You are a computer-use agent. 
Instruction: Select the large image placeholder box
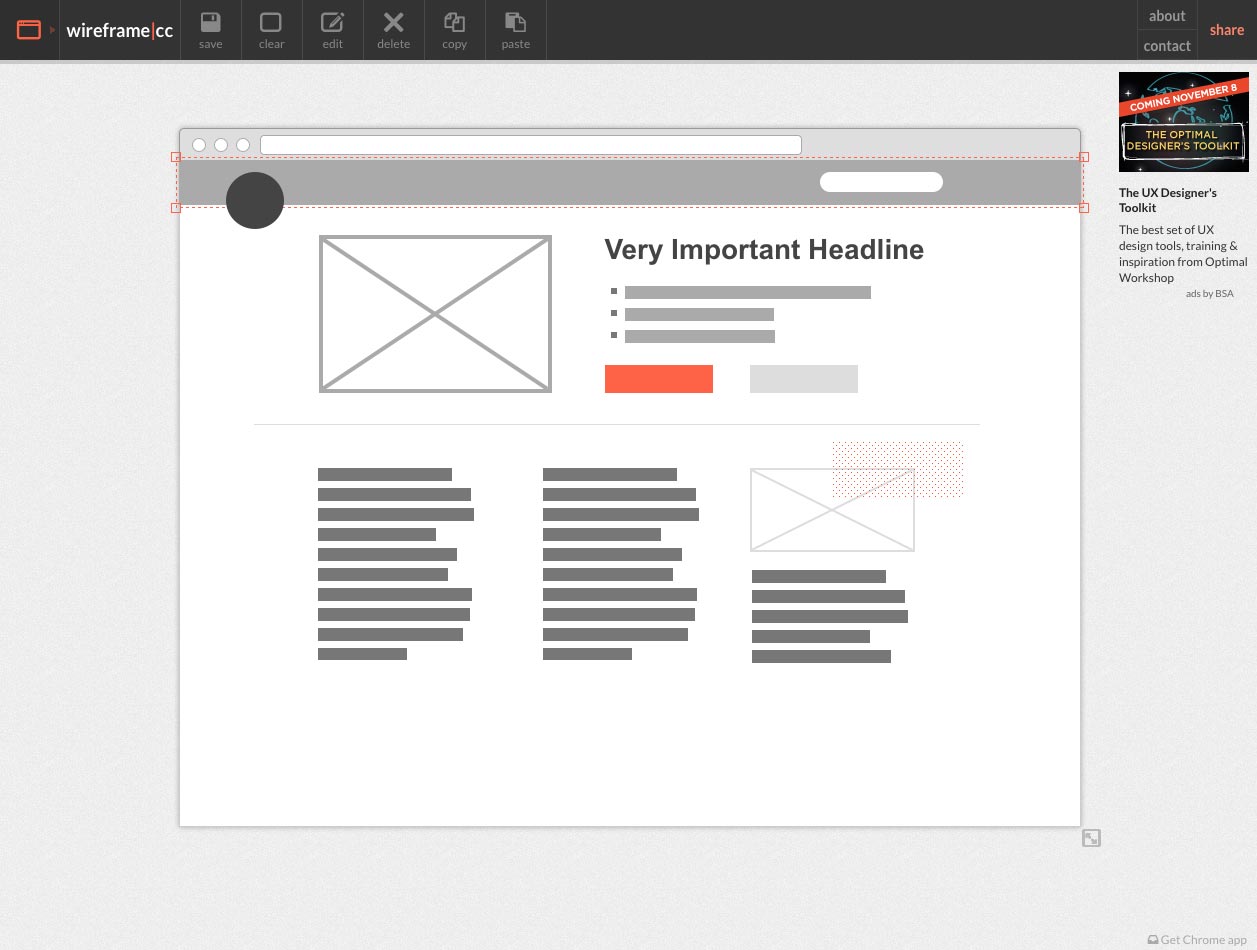435,314
